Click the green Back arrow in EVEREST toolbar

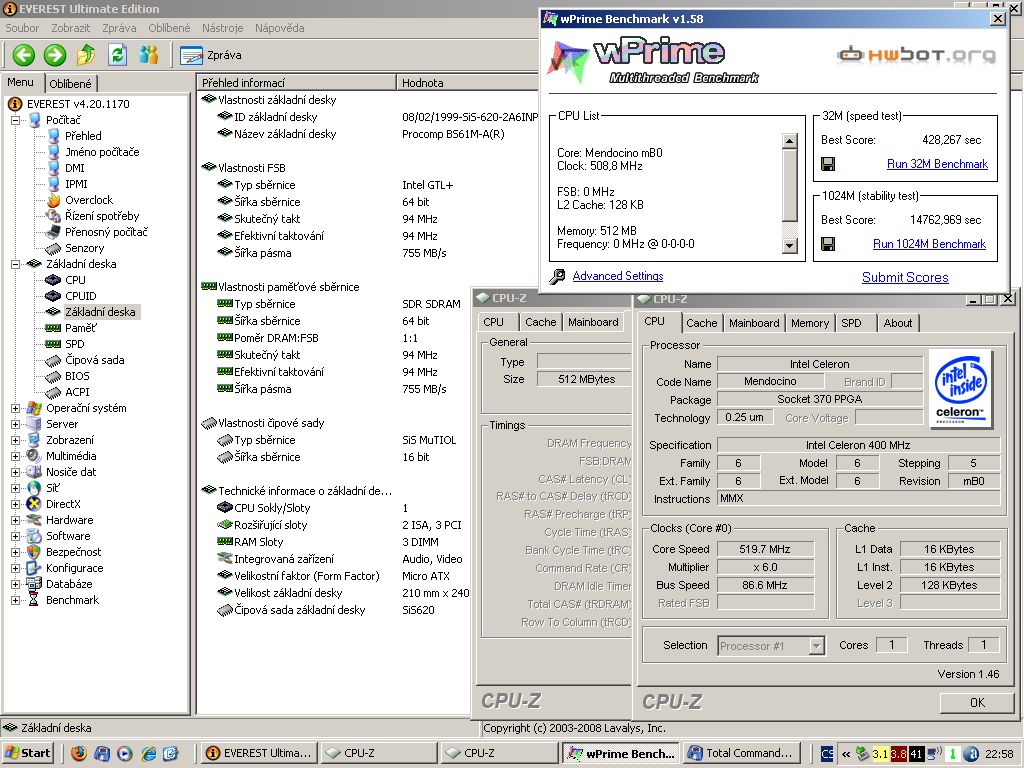24,55
